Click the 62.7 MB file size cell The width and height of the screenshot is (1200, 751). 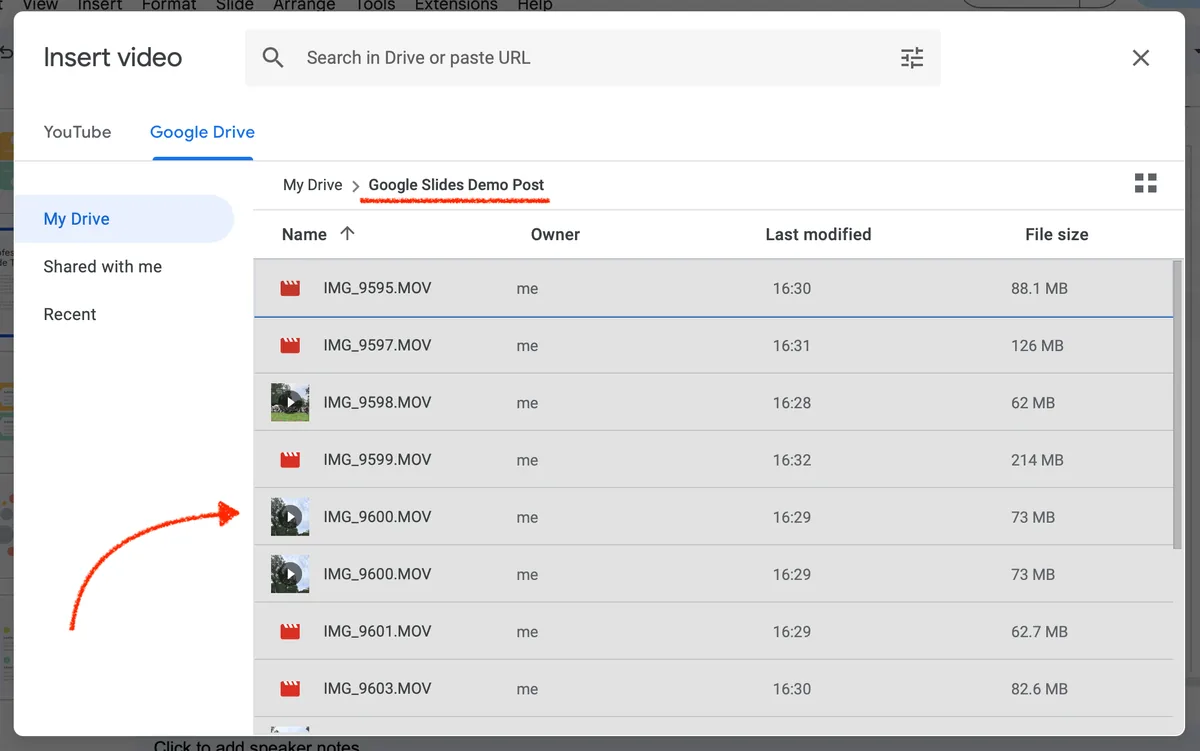click(x=1039, y=632)
